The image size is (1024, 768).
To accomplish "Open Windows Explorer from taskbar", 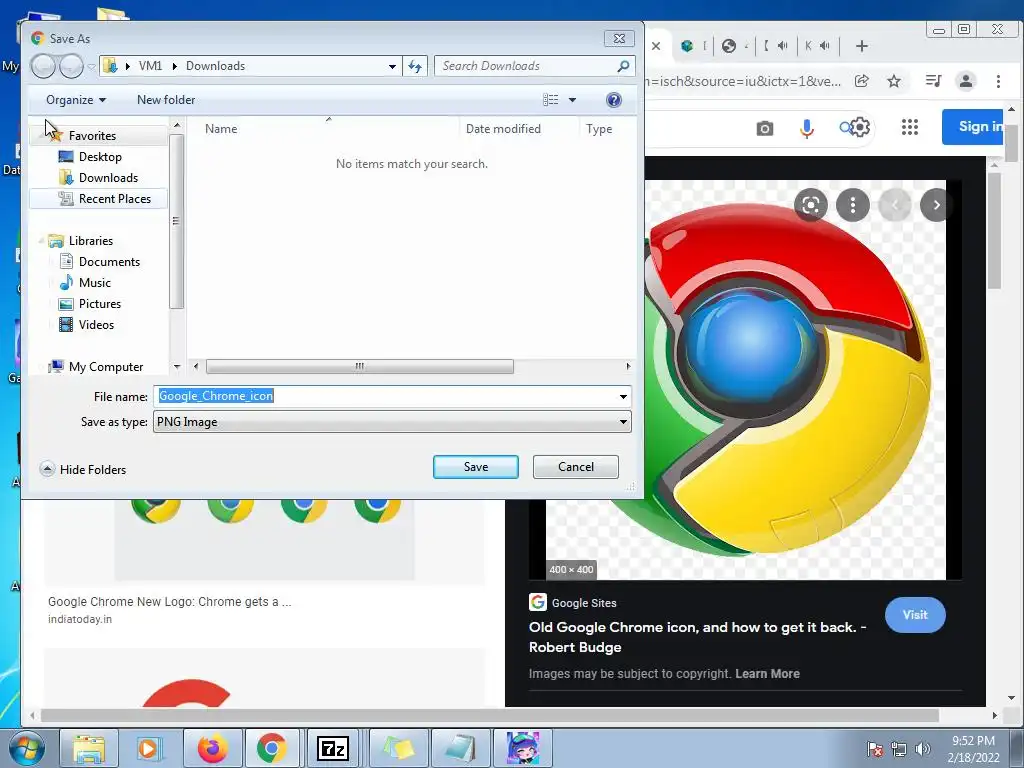I will pos(89,748).
